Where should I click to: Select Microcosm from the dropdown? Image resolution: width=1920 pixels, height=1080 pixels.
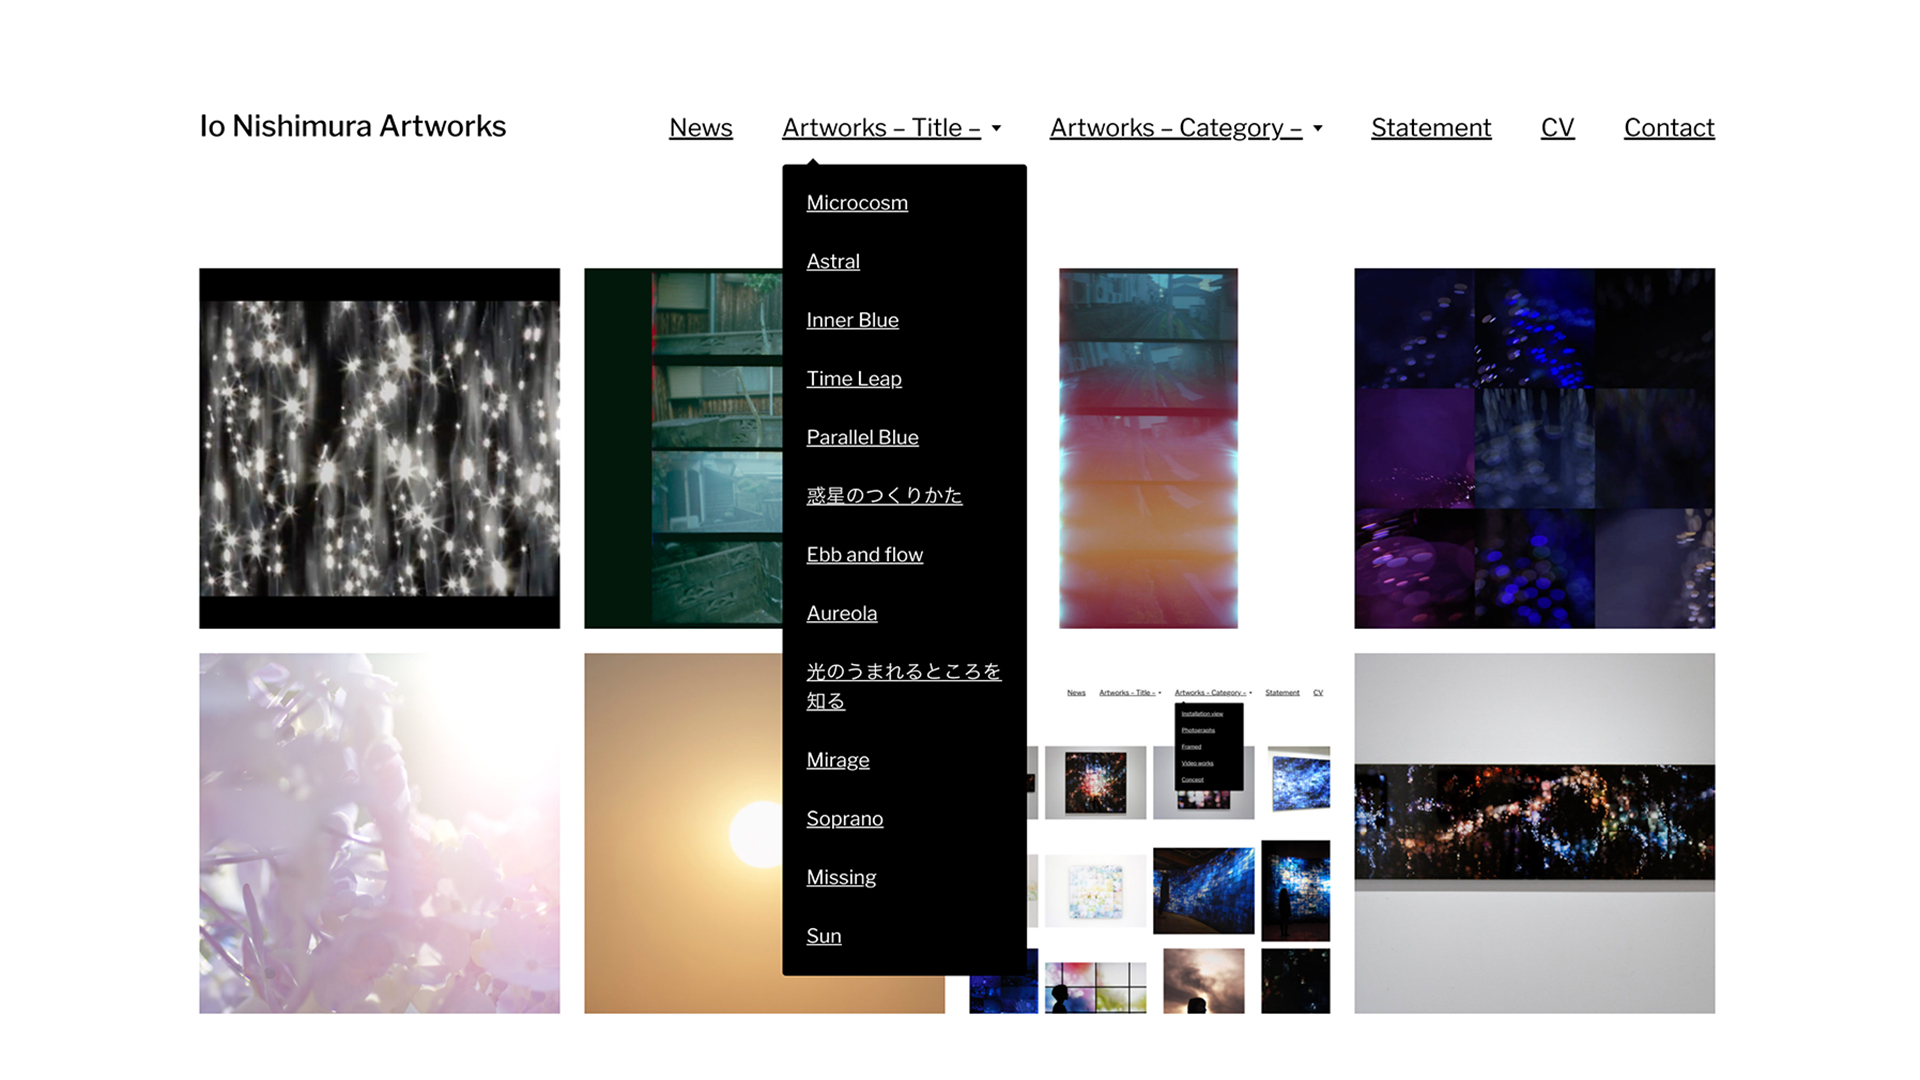(857, 203)
